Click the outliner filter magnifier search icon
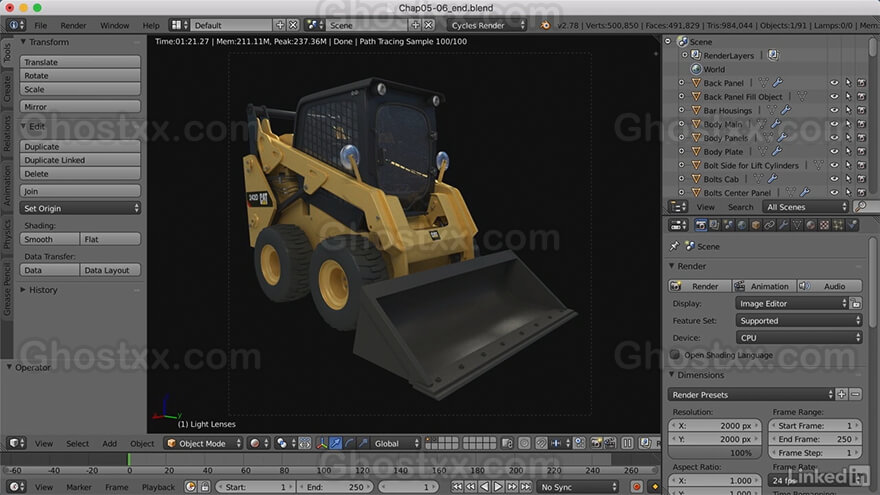This screenshot has height=495, width=880. point(860,207)
